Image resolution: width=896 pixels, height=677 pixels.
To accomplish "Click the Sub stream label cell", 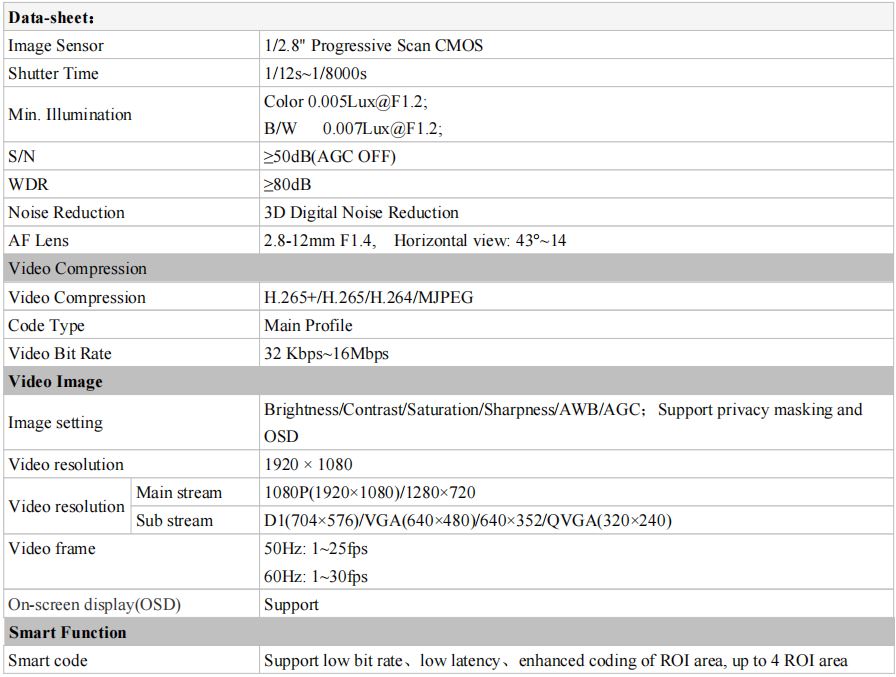I will (x=175, y=521).
